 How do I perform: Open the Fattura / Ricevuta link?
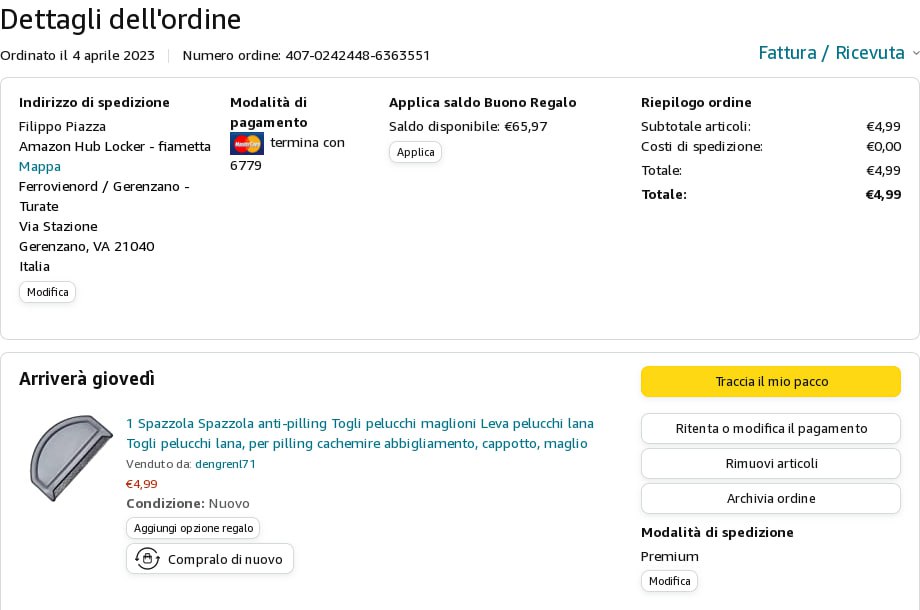click(831, 53)
